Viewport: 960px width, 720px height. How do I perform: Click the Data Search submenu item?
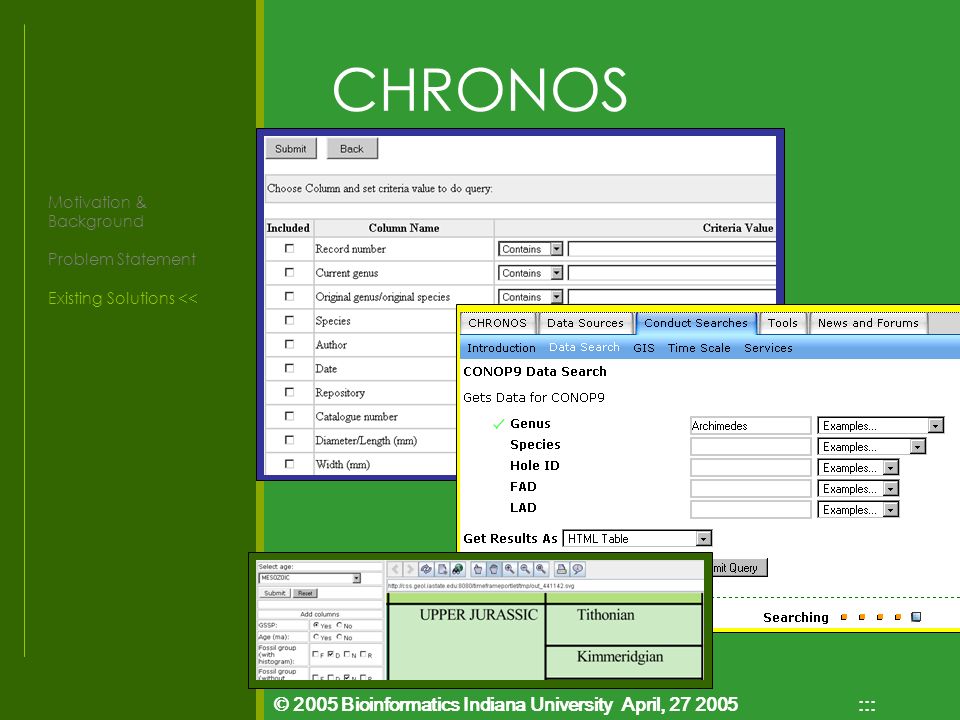[584, 347]
